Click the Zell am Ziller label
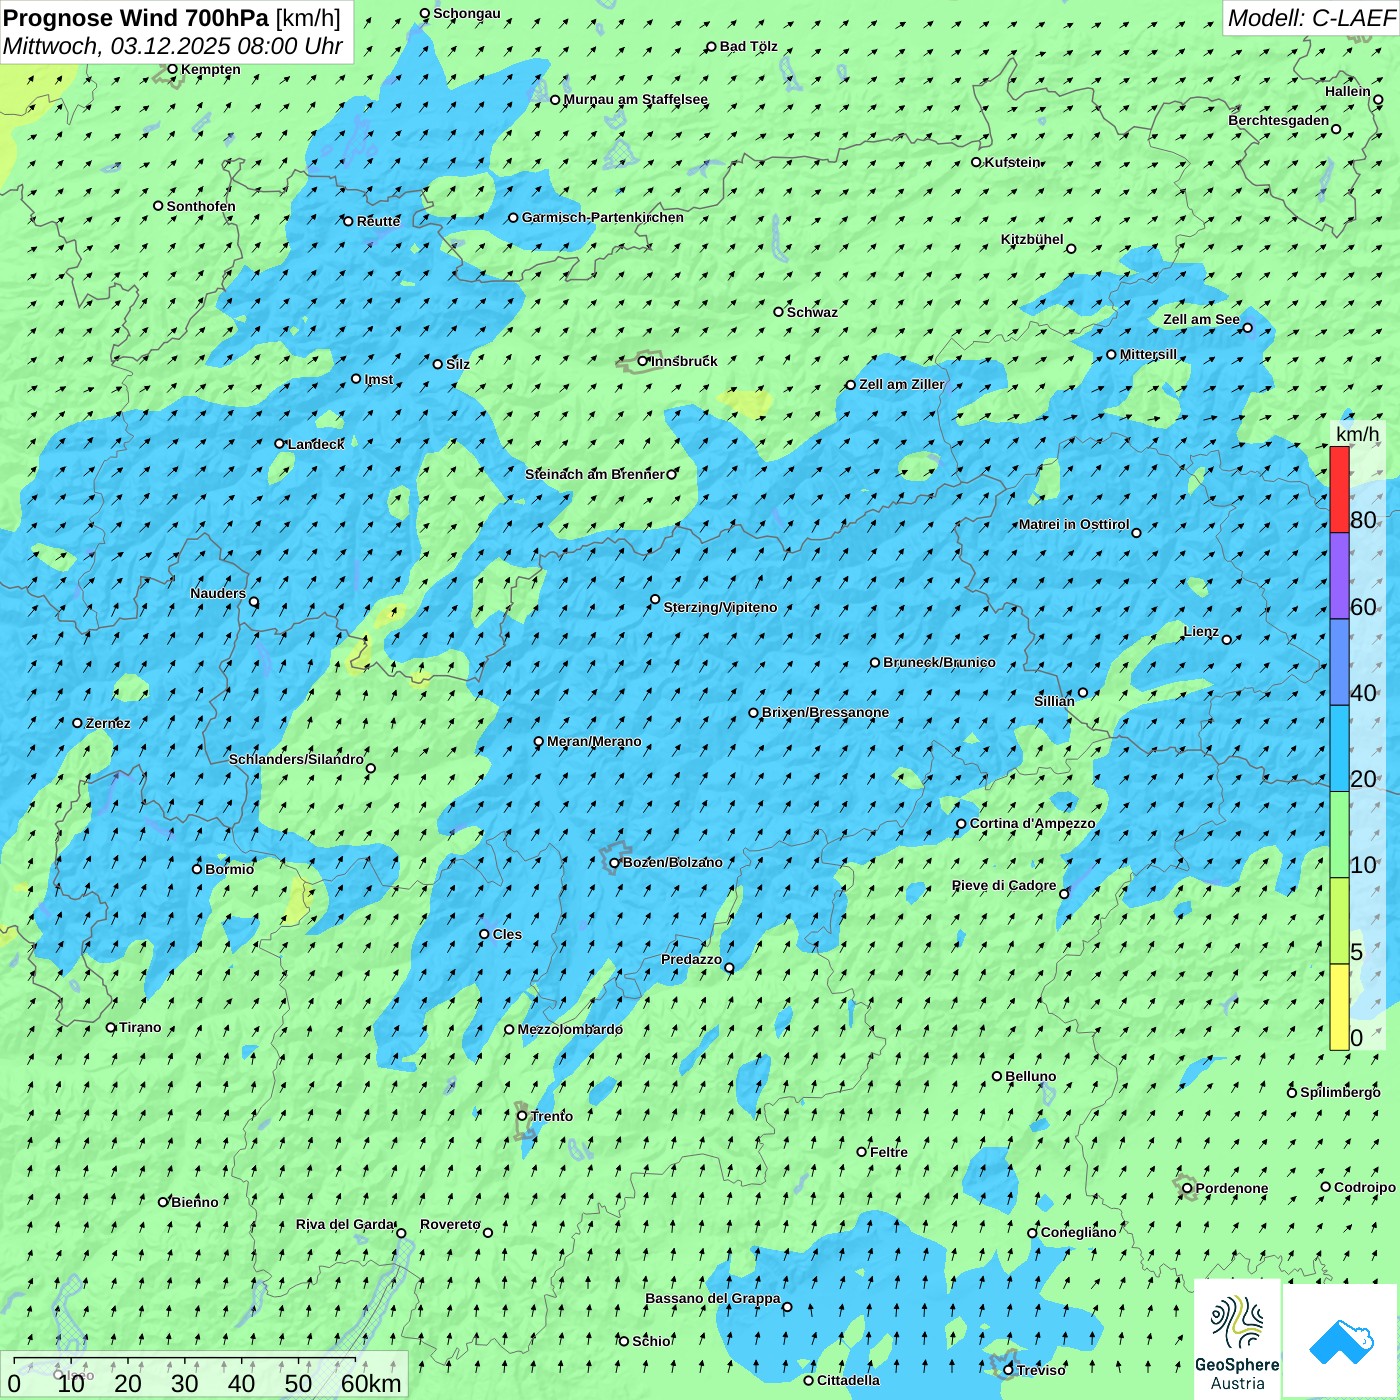Screen dimensions: 1400x1400 point(902,384)
